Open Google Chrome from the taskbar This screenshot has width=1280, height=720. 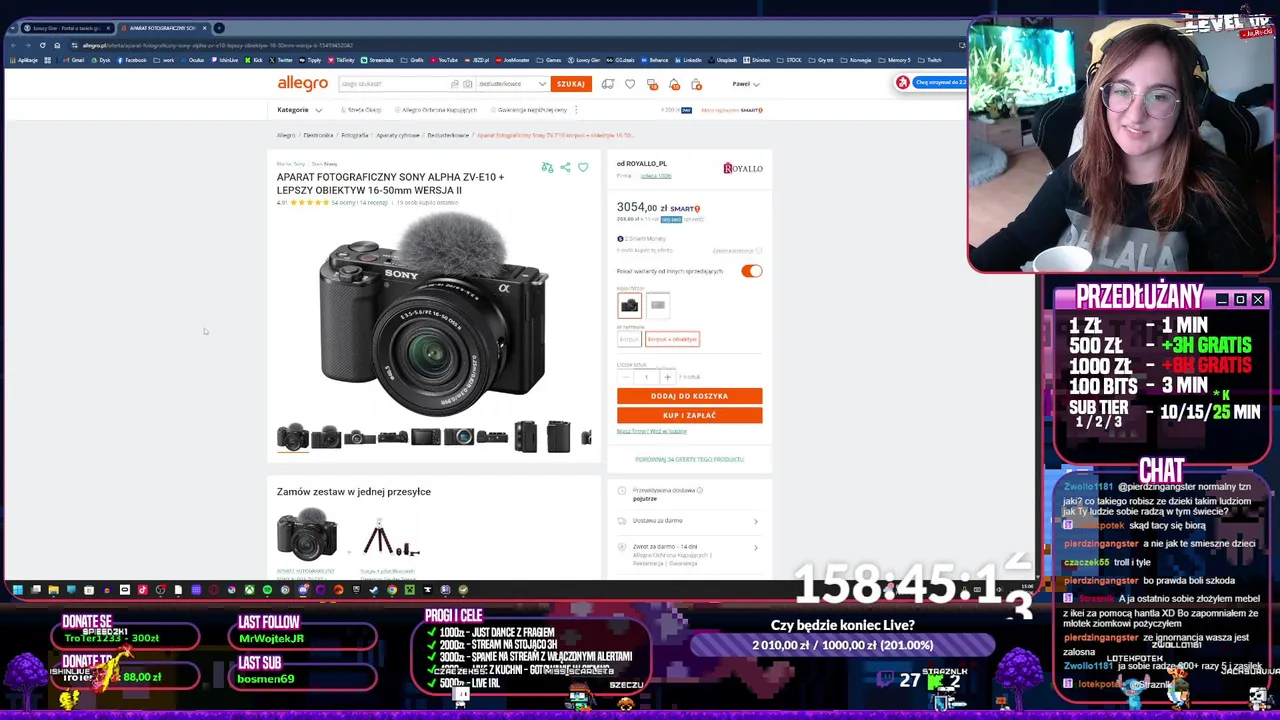click(x=392, y=590)
